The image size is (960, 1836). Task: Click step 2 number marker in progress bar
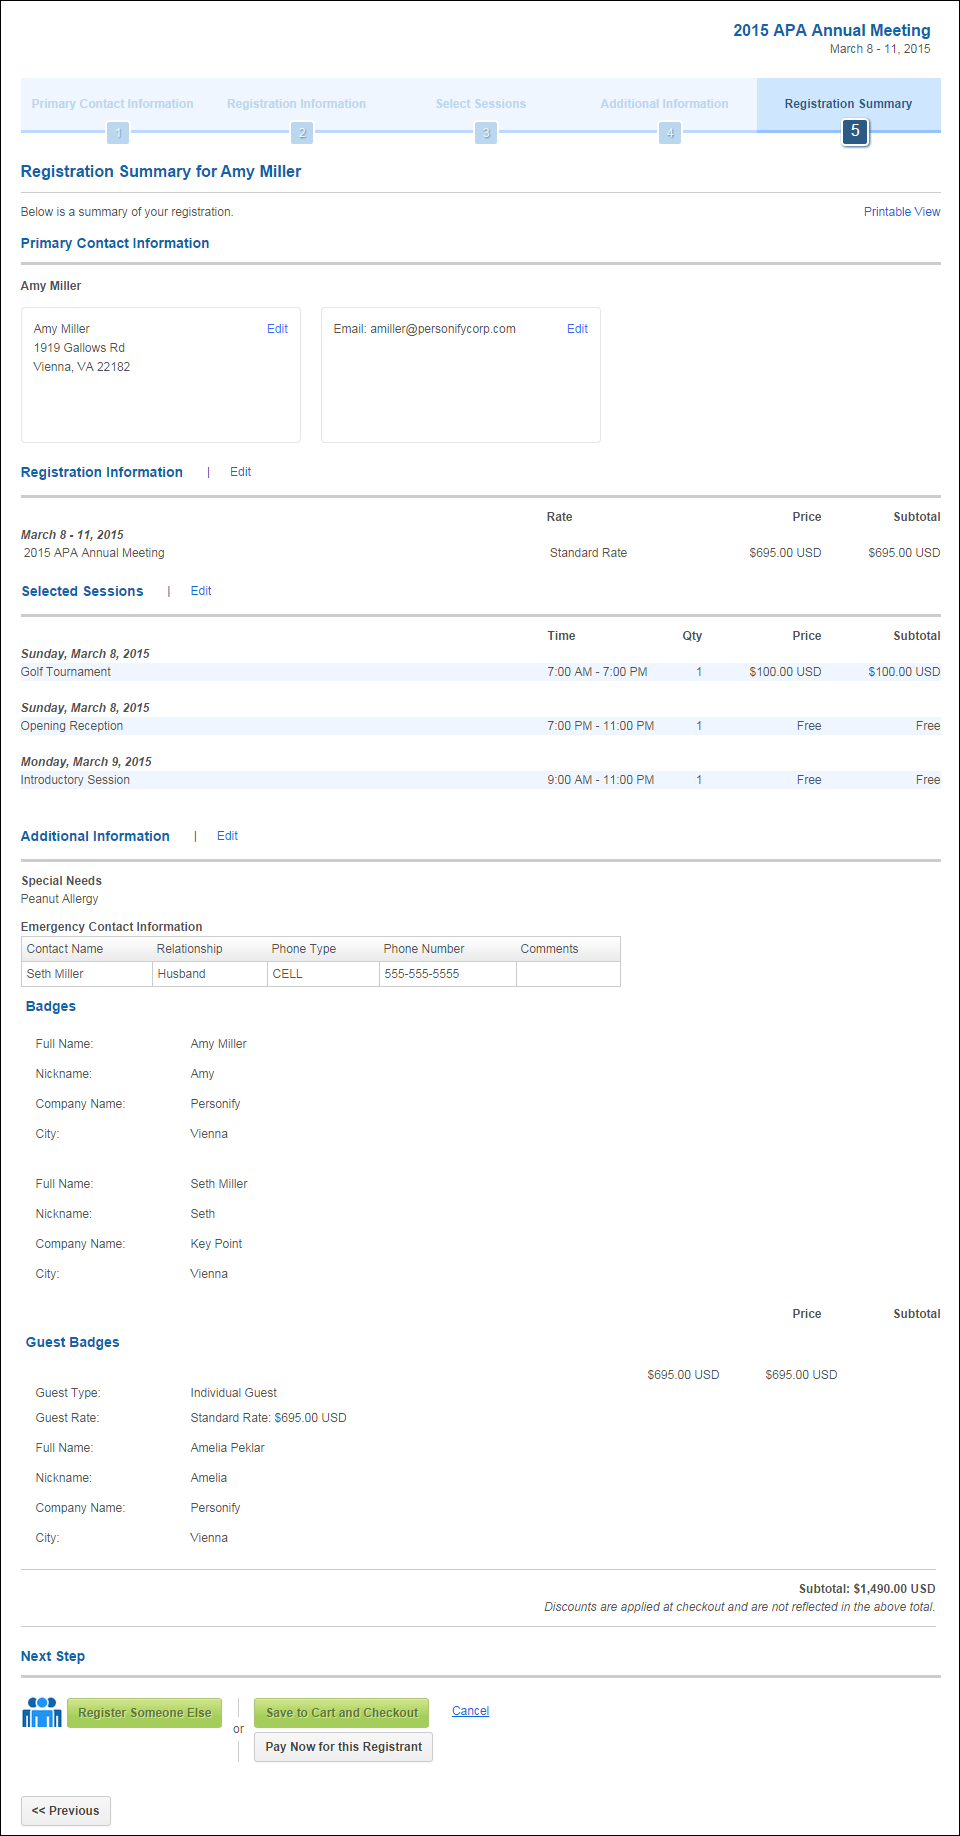302,132
